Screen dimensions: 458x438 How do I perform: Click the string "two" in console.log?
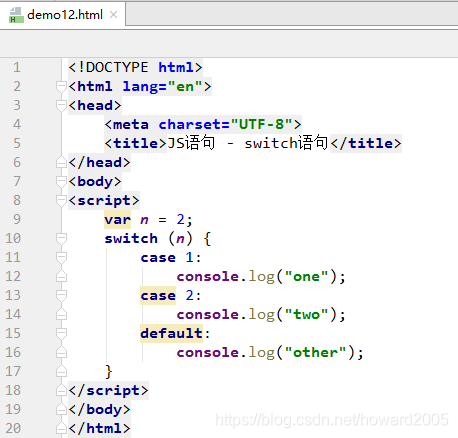pyautogui.click(x=307, y=315)
